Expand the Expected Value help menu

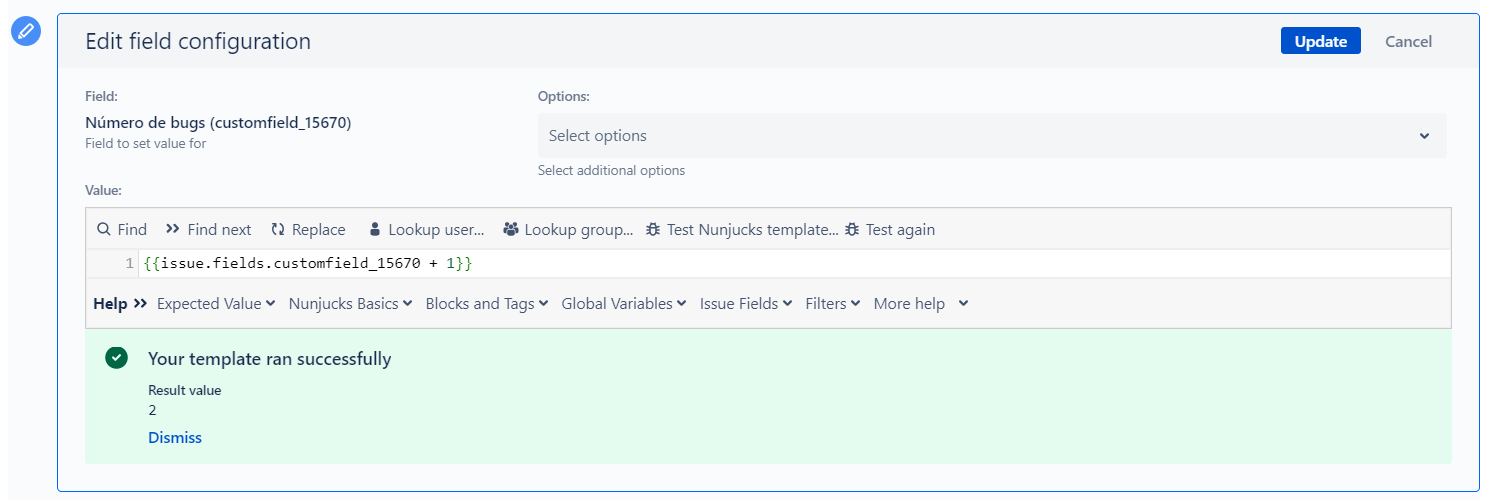tap(216, 303)
